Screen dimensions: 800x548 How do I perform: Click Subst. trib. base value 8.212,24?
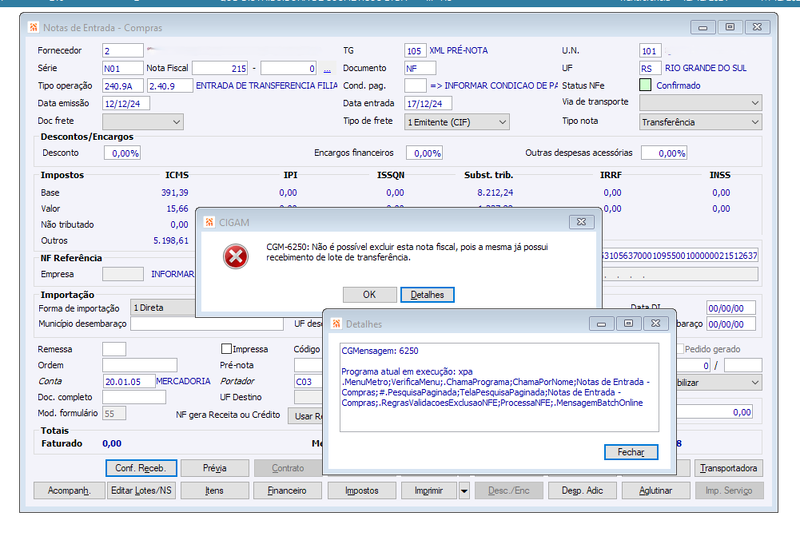495,193
